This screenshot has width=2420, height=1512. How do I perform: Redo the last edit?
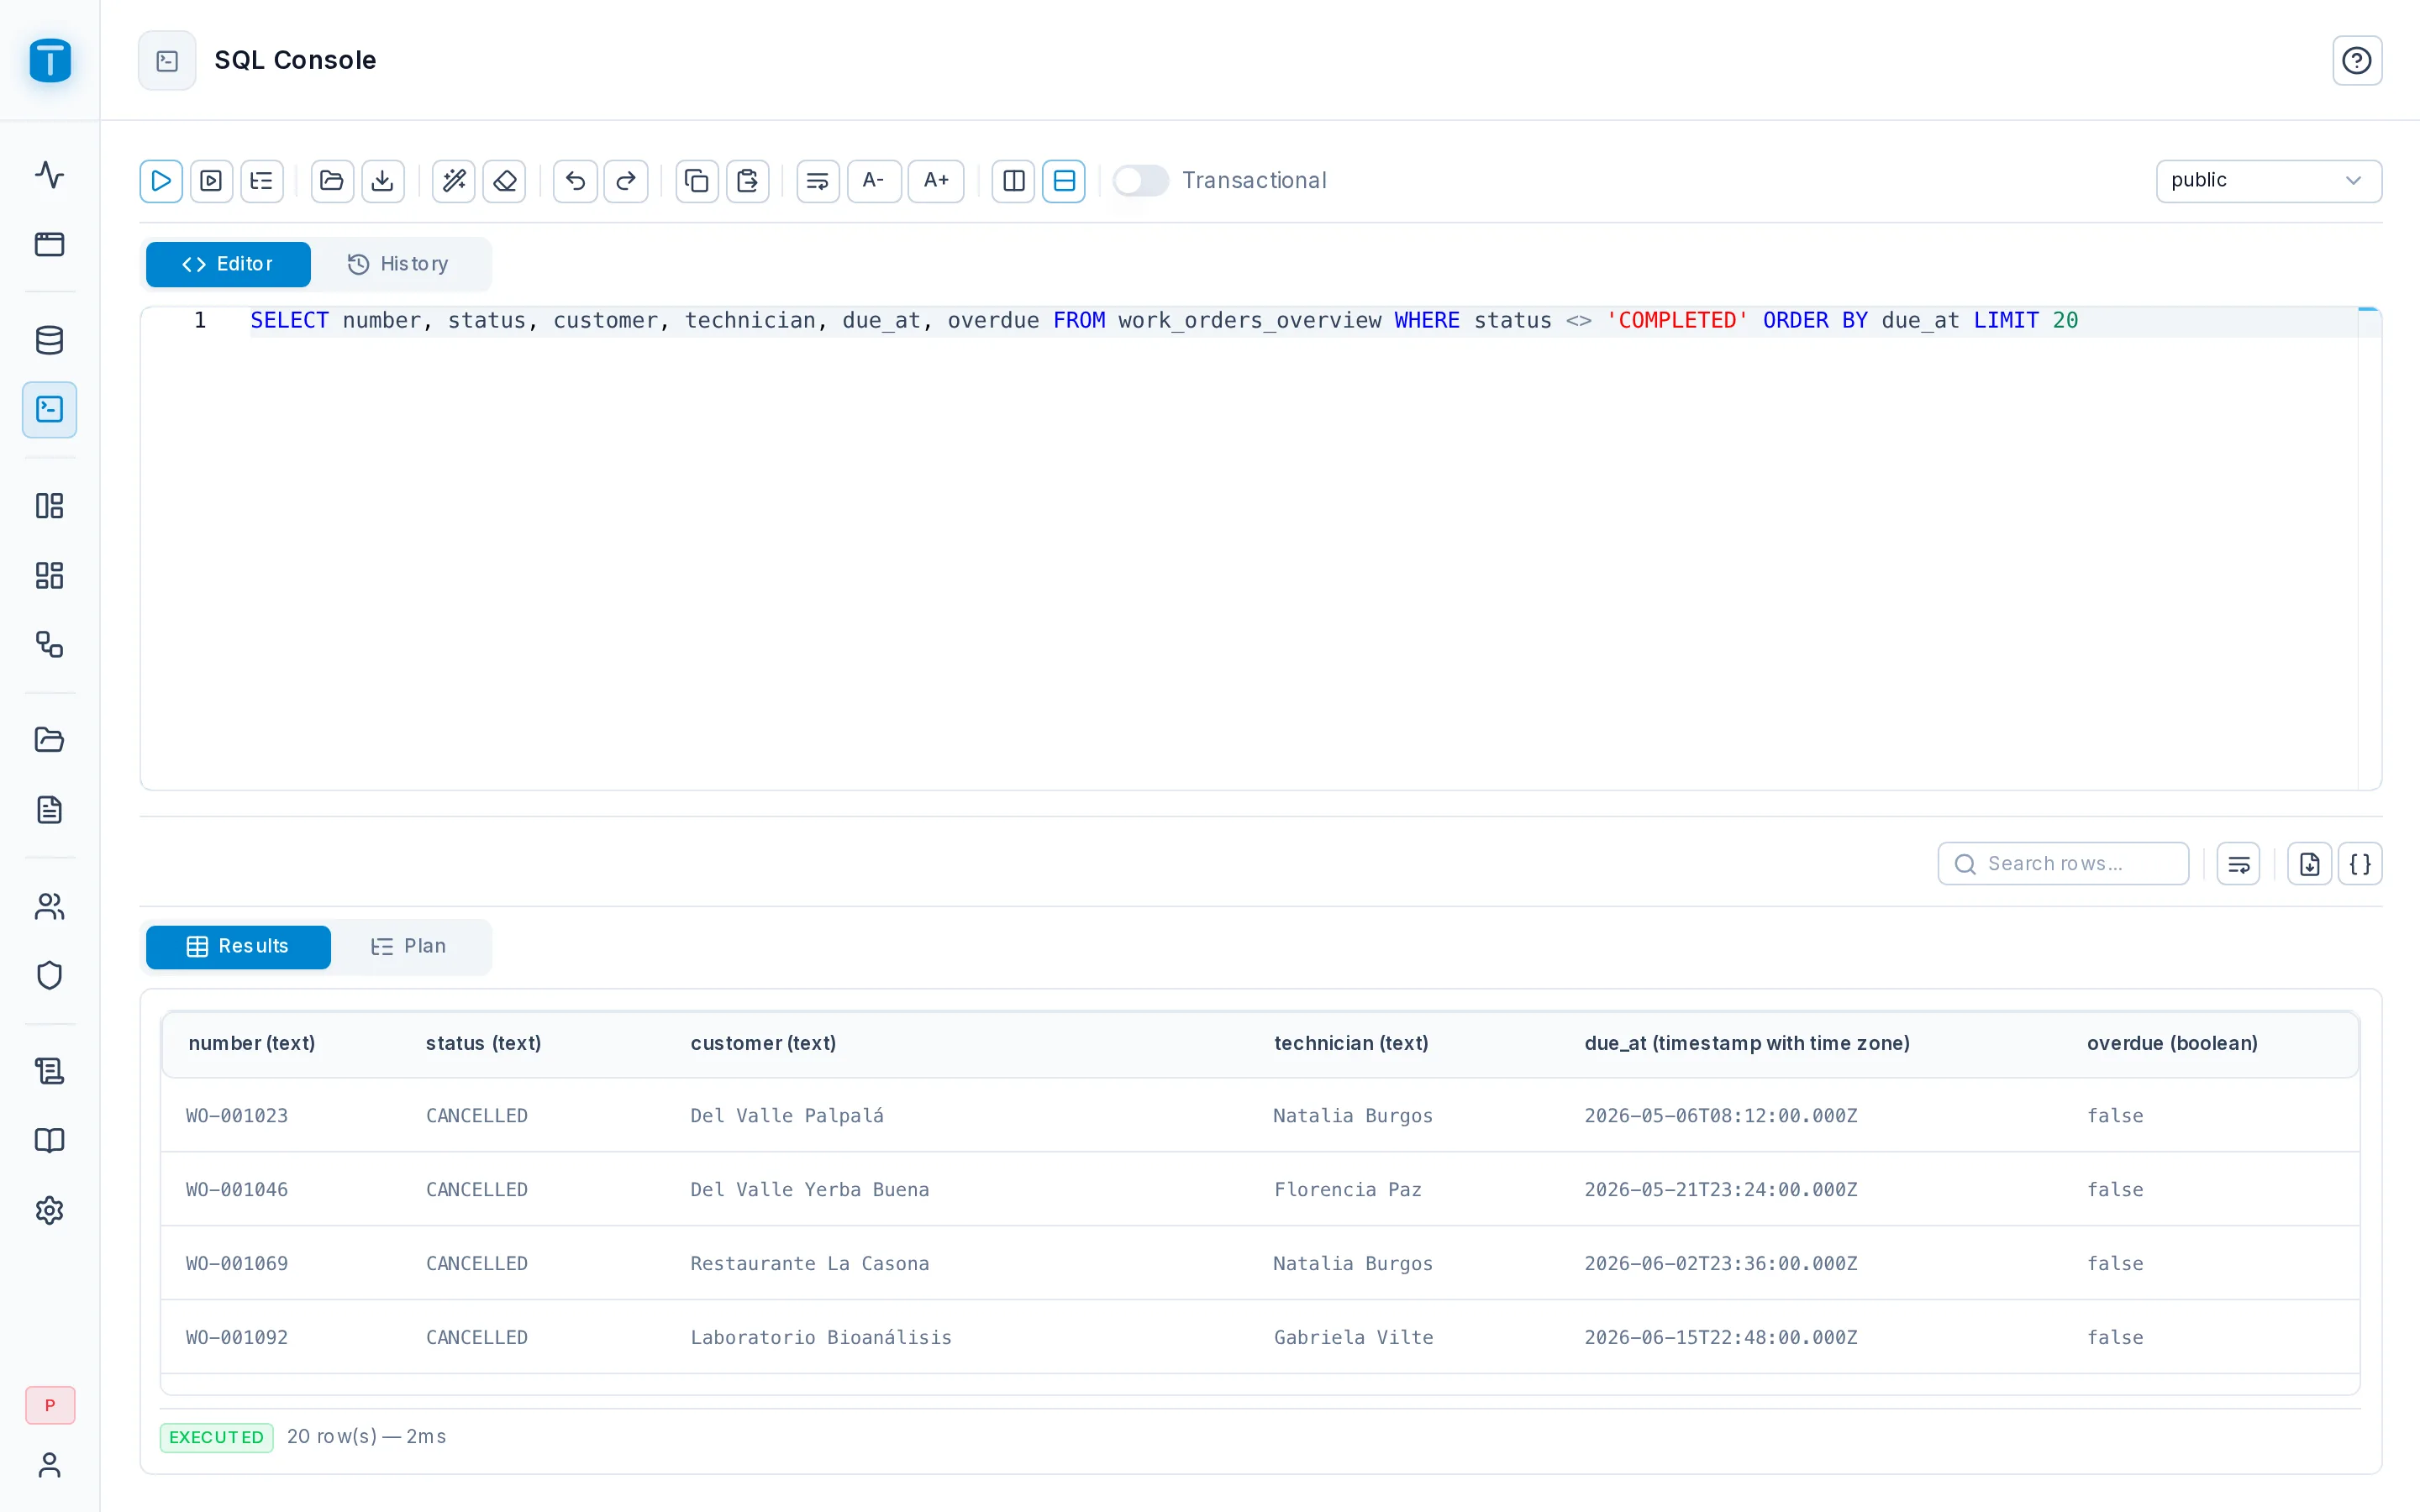[x=626, y=181]
